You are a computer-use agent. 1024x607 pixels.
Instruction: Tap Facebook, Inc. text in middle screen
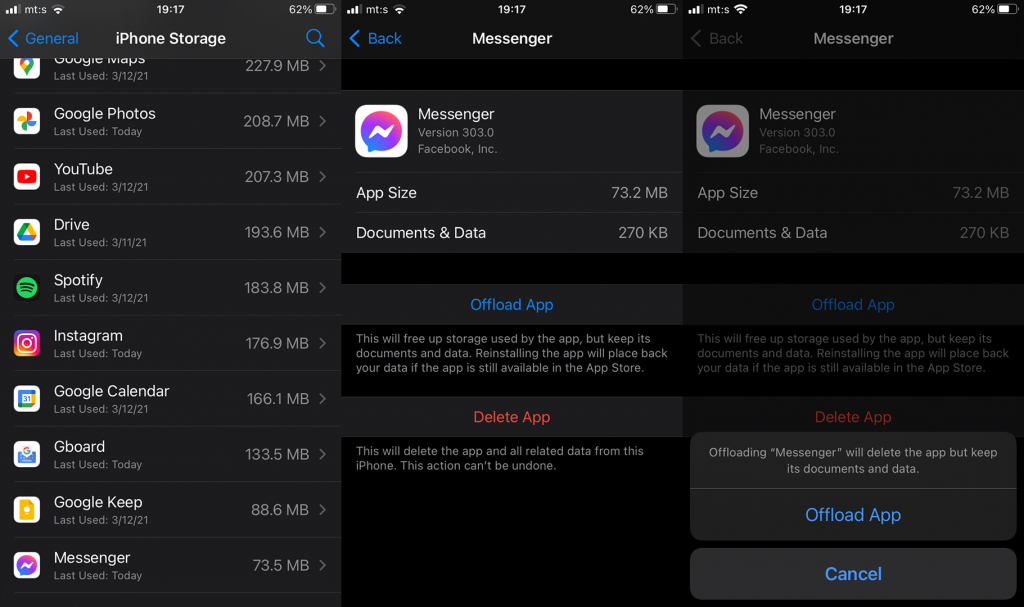pos(457,149)
